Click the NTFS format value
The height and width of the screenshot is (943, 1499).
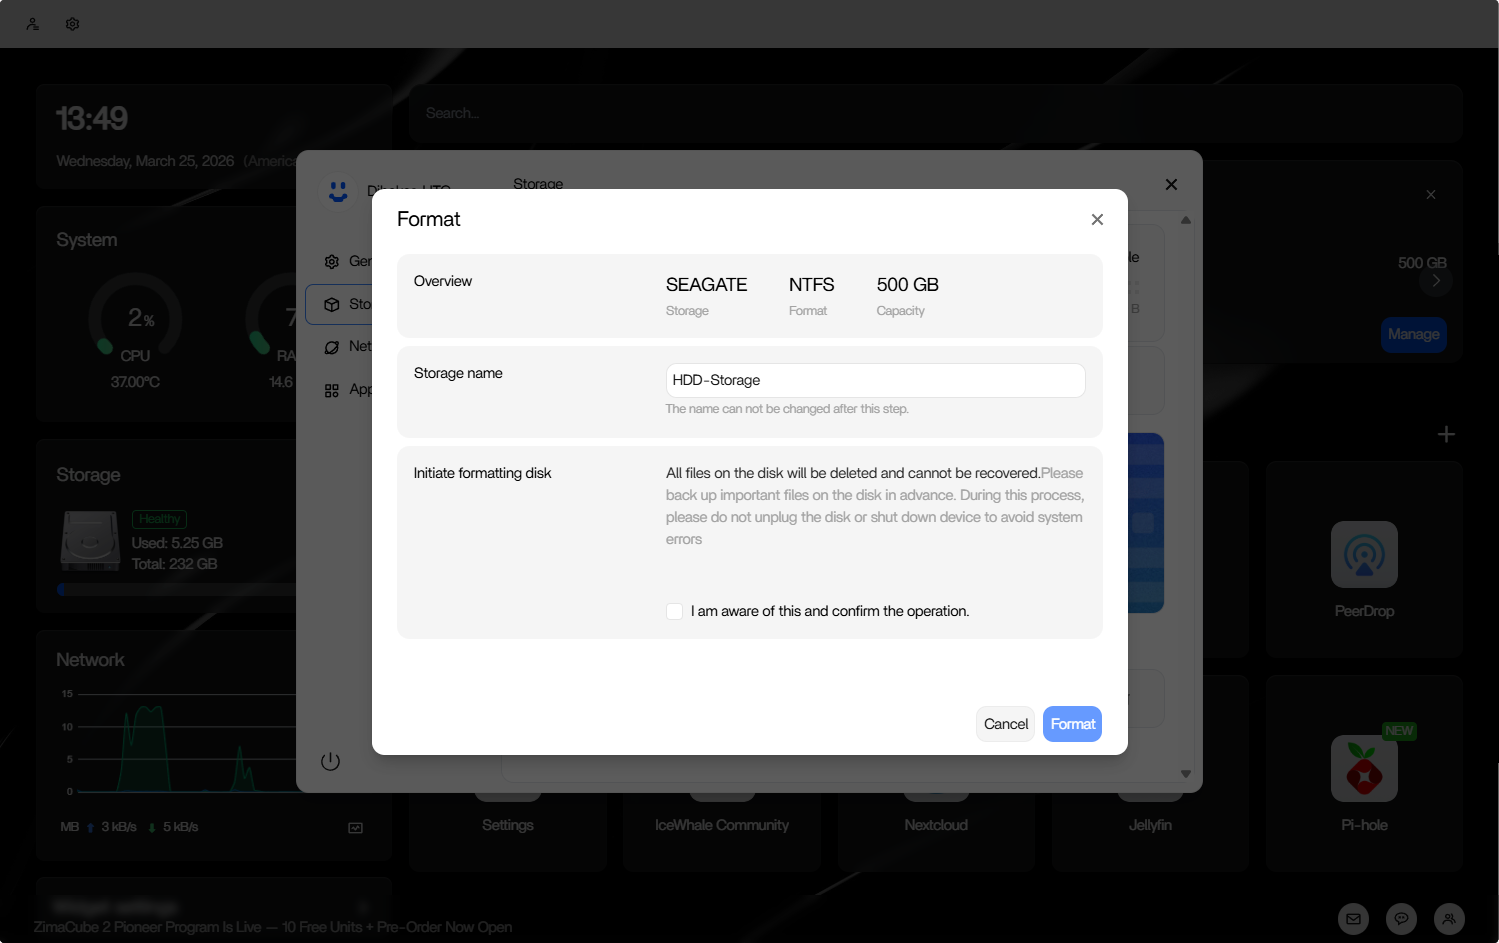(811, 285)
